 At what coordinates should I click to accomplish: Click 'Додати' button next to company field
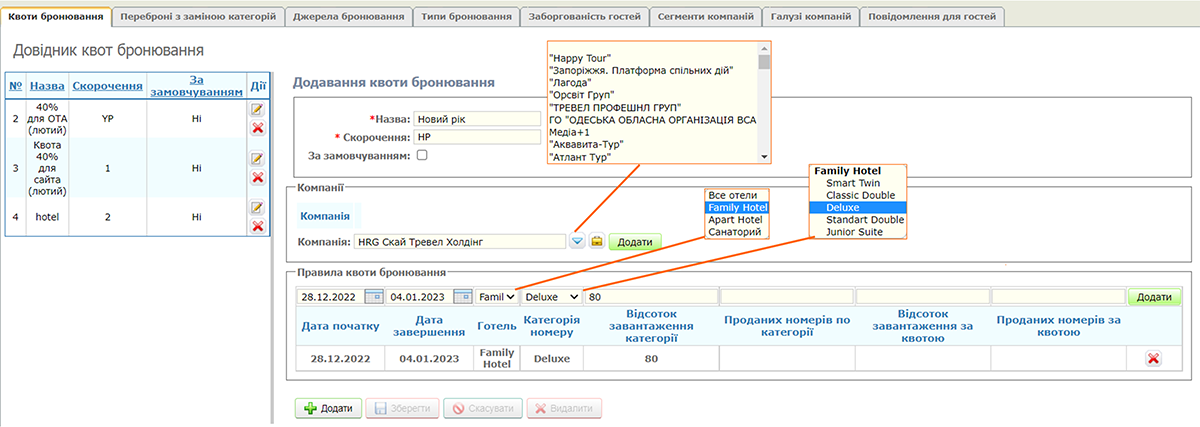pyautogui.click(x=635, y=241)
